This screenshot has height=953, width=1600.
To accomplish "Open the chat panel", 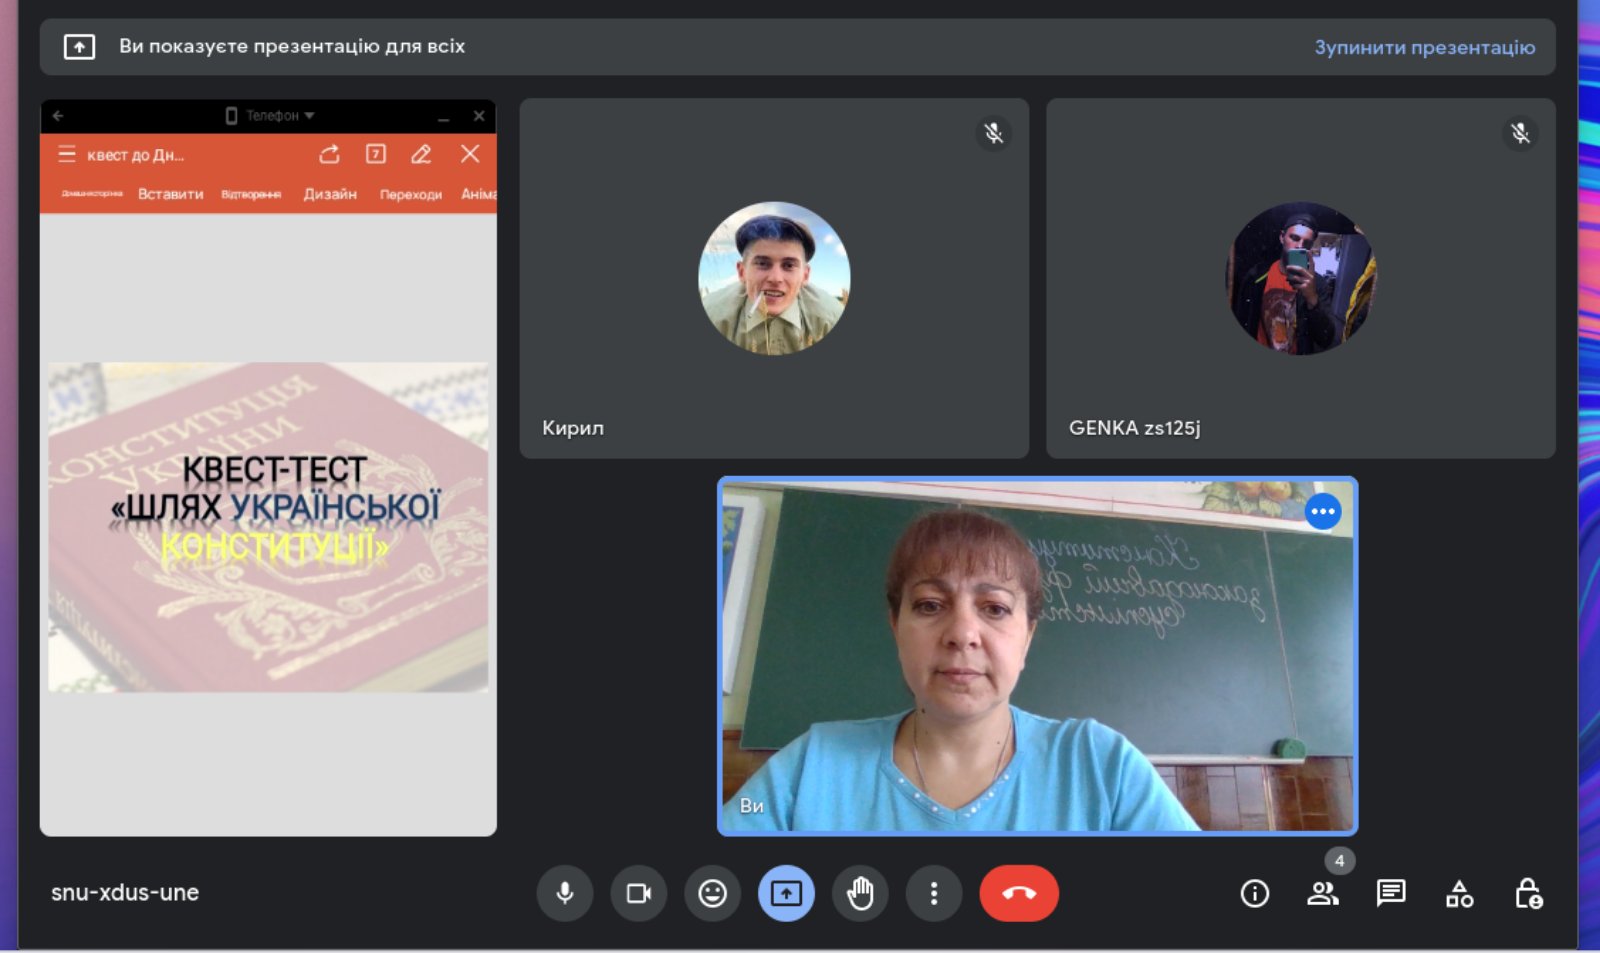I will click(x=1391, y=893).
